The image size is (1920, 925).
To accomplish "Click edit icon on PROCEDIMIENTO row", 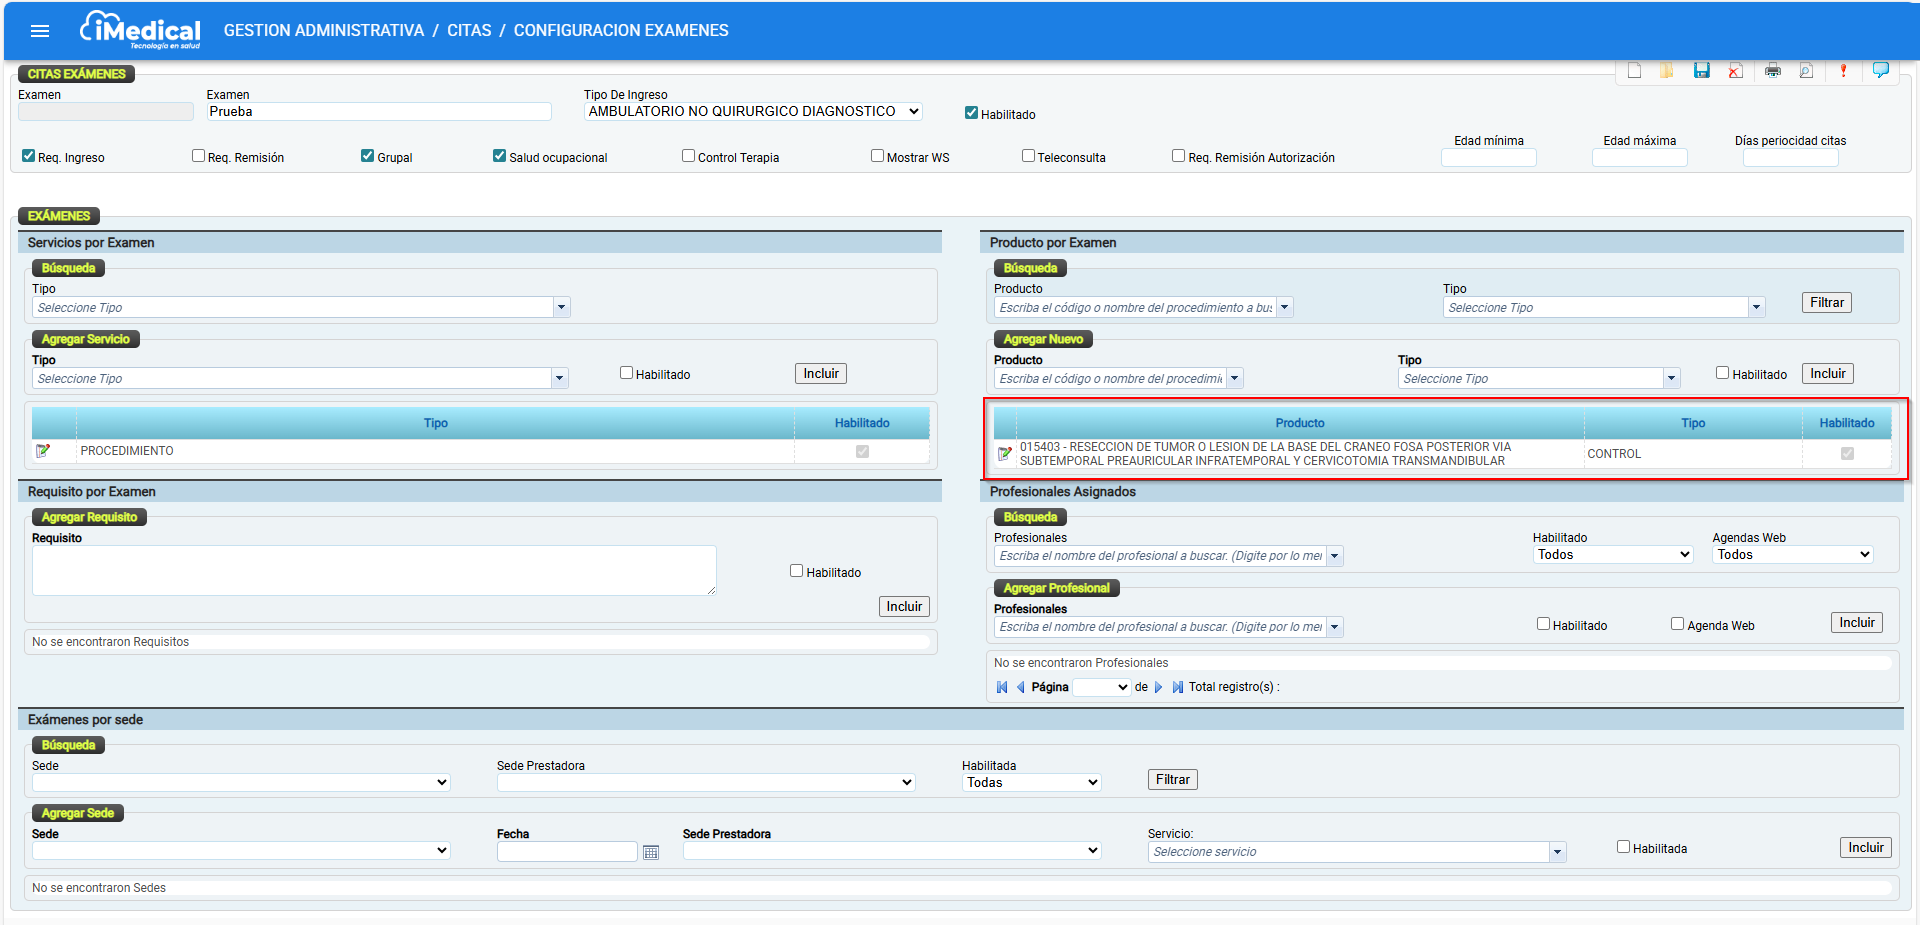I will [x=43, y=451].
